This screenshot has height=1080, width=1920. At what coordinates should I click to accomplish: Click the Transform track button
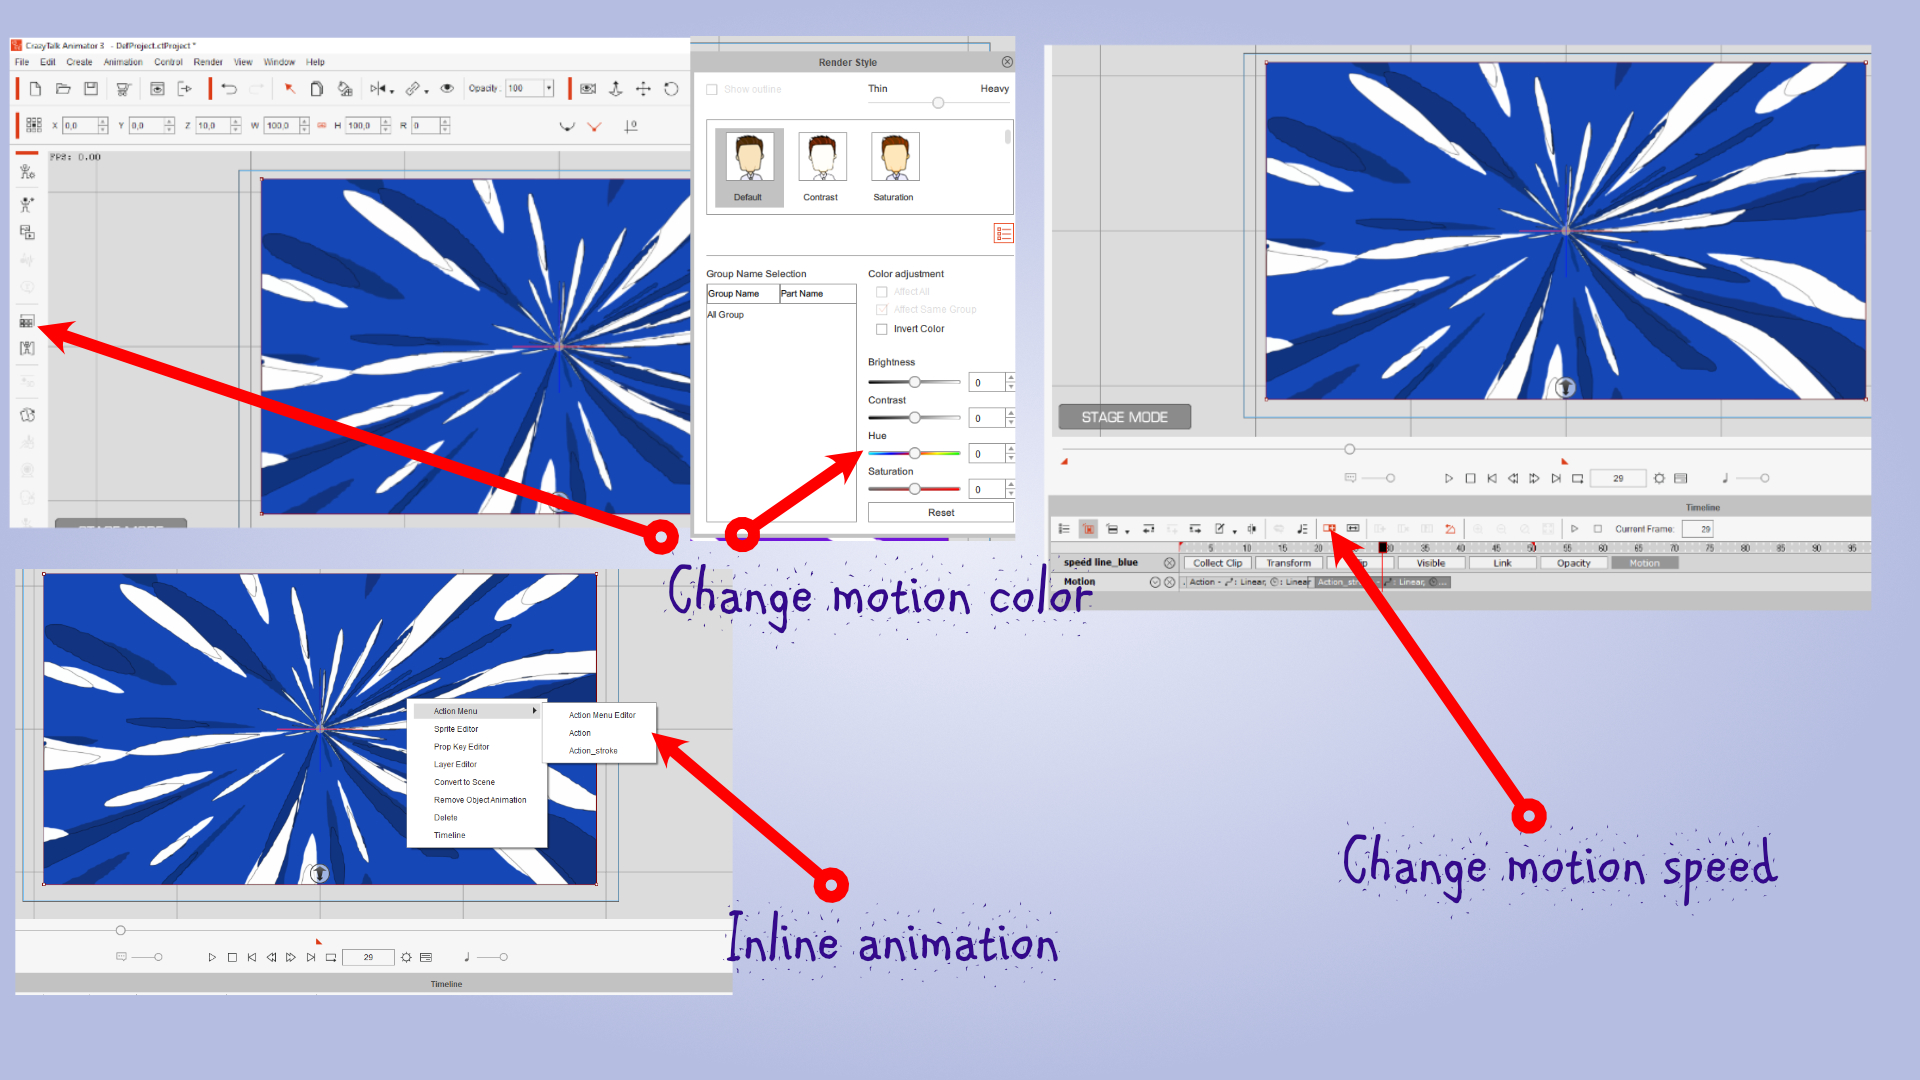pyautogui.click(x=1288, y=563)
